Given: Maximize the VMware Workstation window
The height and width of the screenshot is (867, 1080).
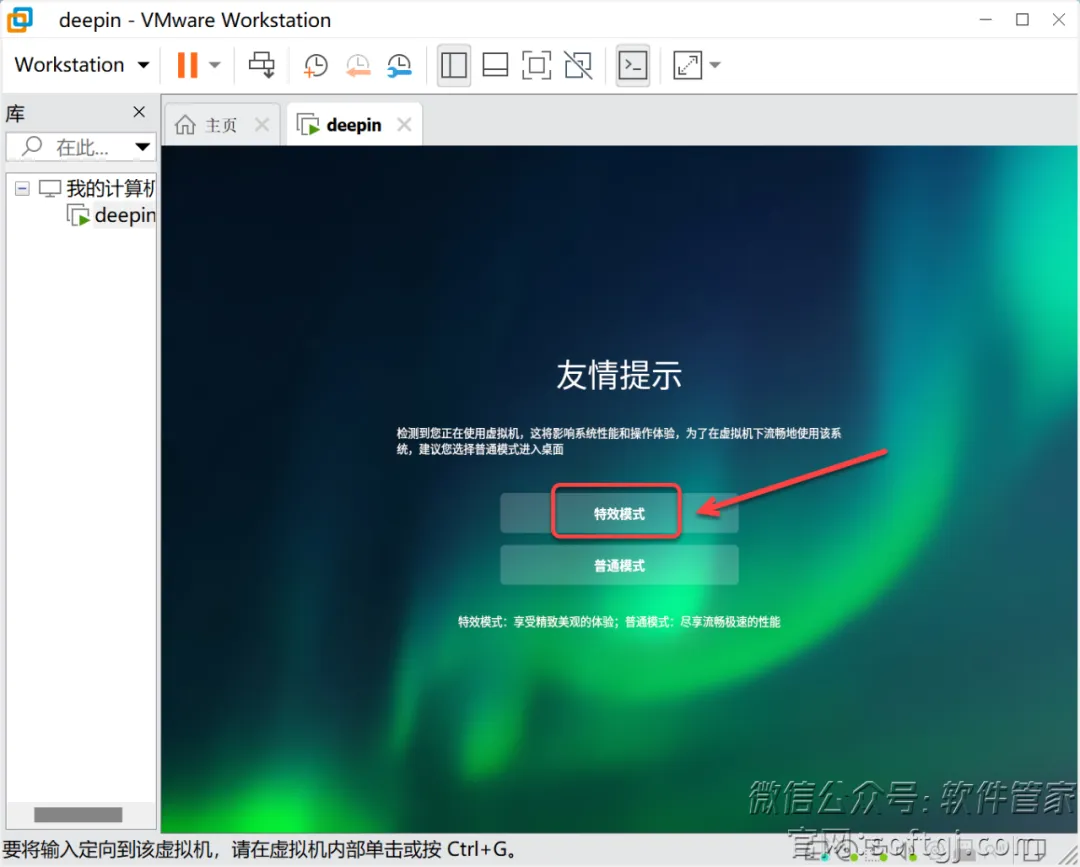Looking at the screenshot, I should click(1022, 20).
